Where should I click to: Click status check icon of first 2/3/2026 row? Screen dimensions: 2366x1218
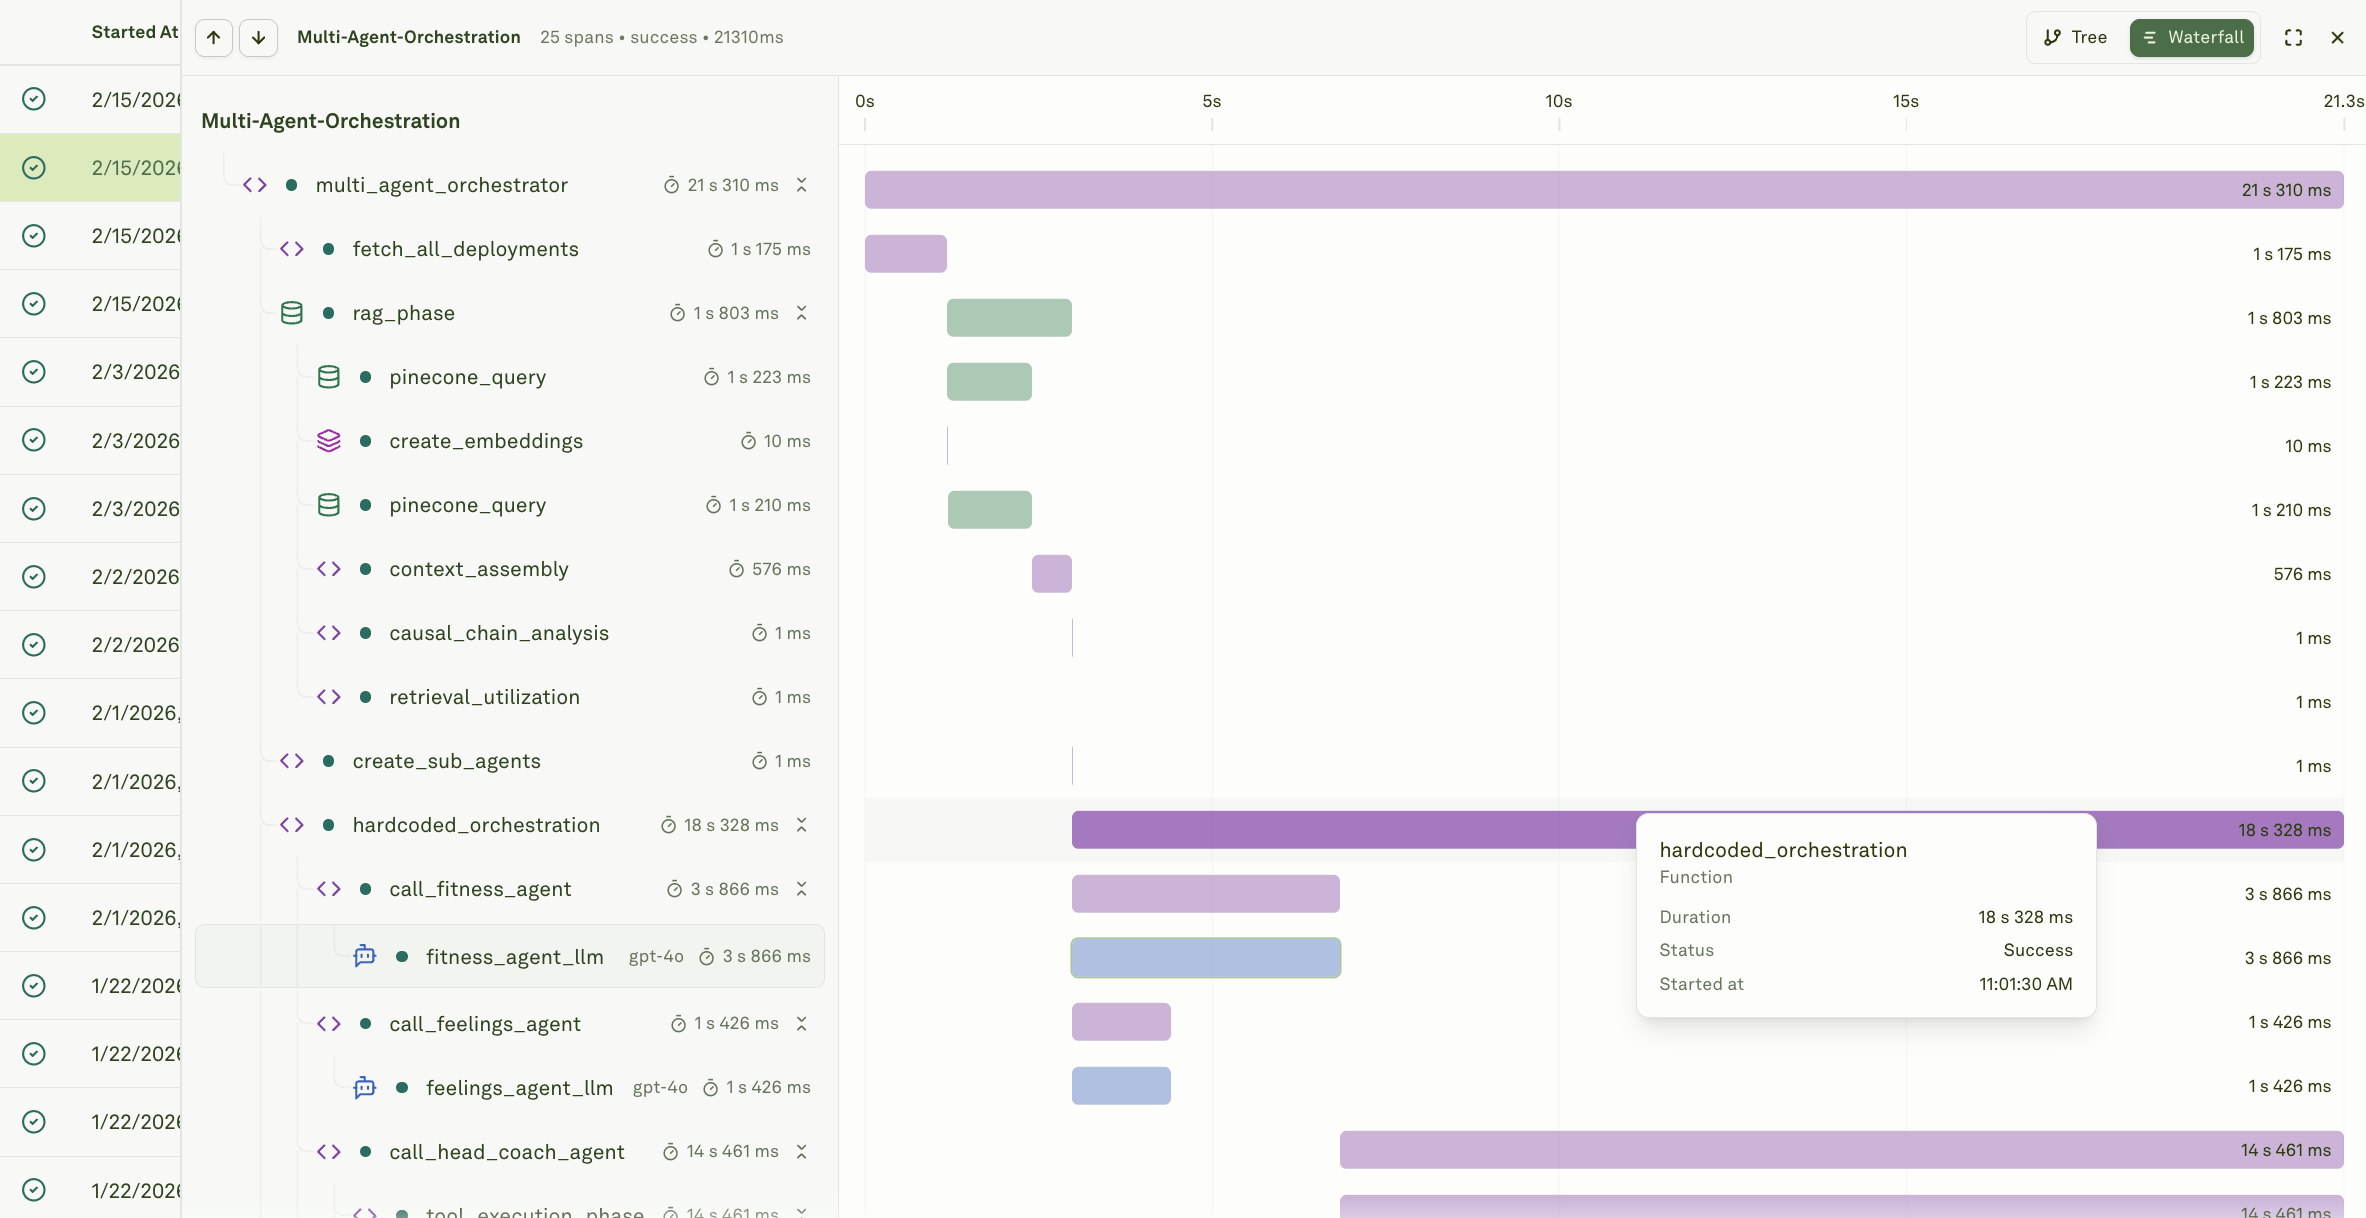pos(34,372)
